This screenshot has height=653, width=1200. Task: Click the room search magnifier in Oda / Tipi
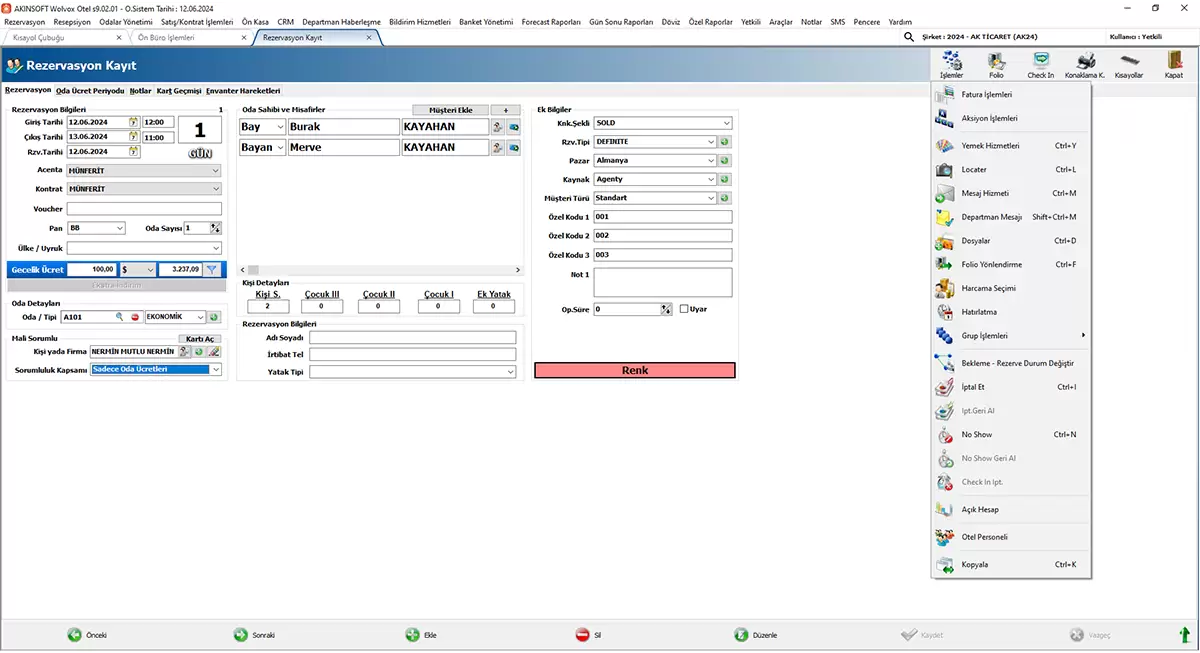(120, 317)
